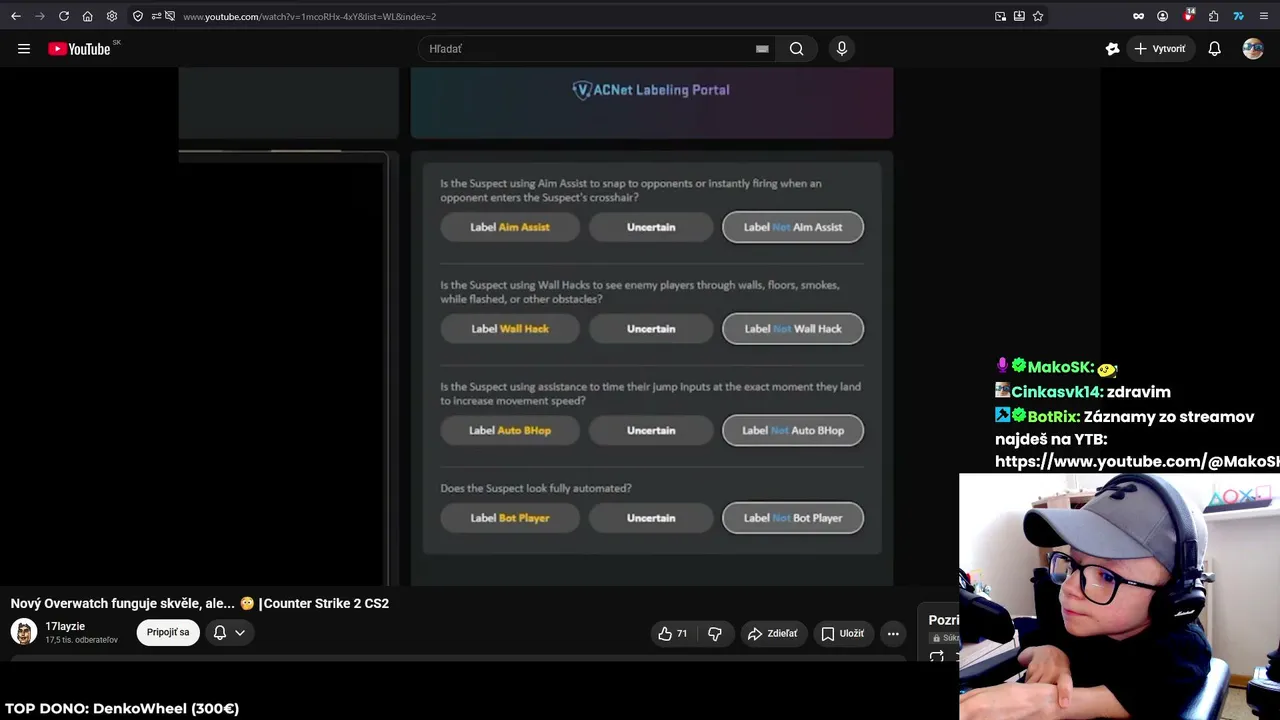Select Uncertain for the fully automated question
Viewport: 1280px width, 720px height.
coord(651,518)
